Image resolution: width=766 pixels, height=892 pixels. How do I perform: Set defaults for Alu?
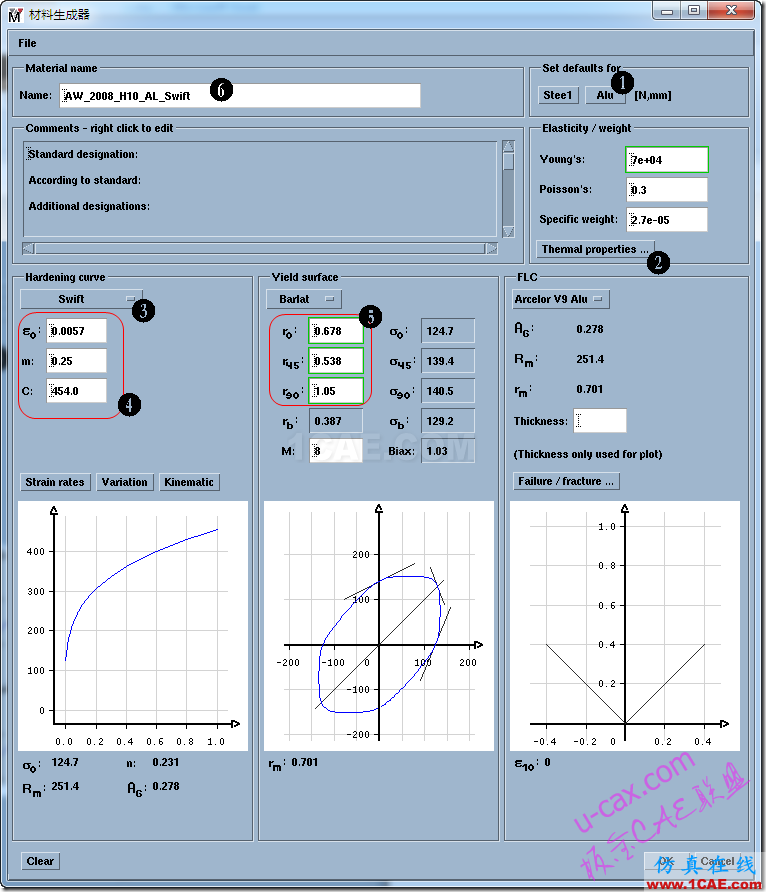(x=605, y=95)
